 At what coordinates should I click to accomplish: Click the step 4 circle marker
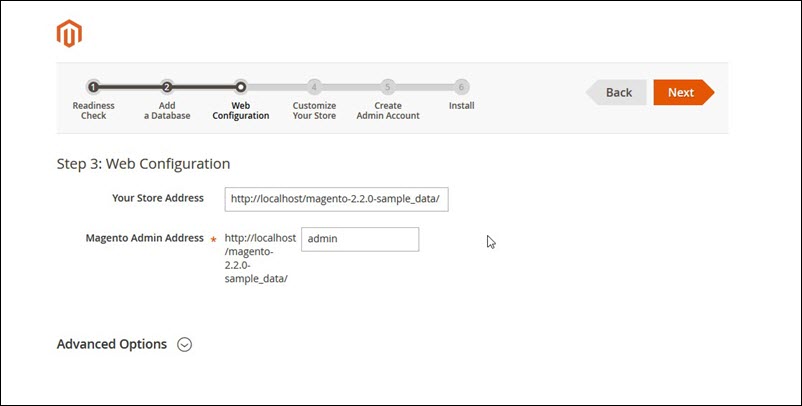(x=314, y=87)
